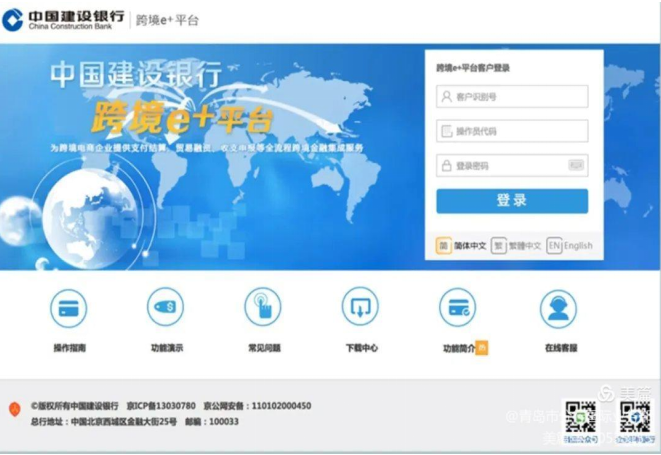
Task: Click the 繁 language badge icon
Action: (498, 245)
